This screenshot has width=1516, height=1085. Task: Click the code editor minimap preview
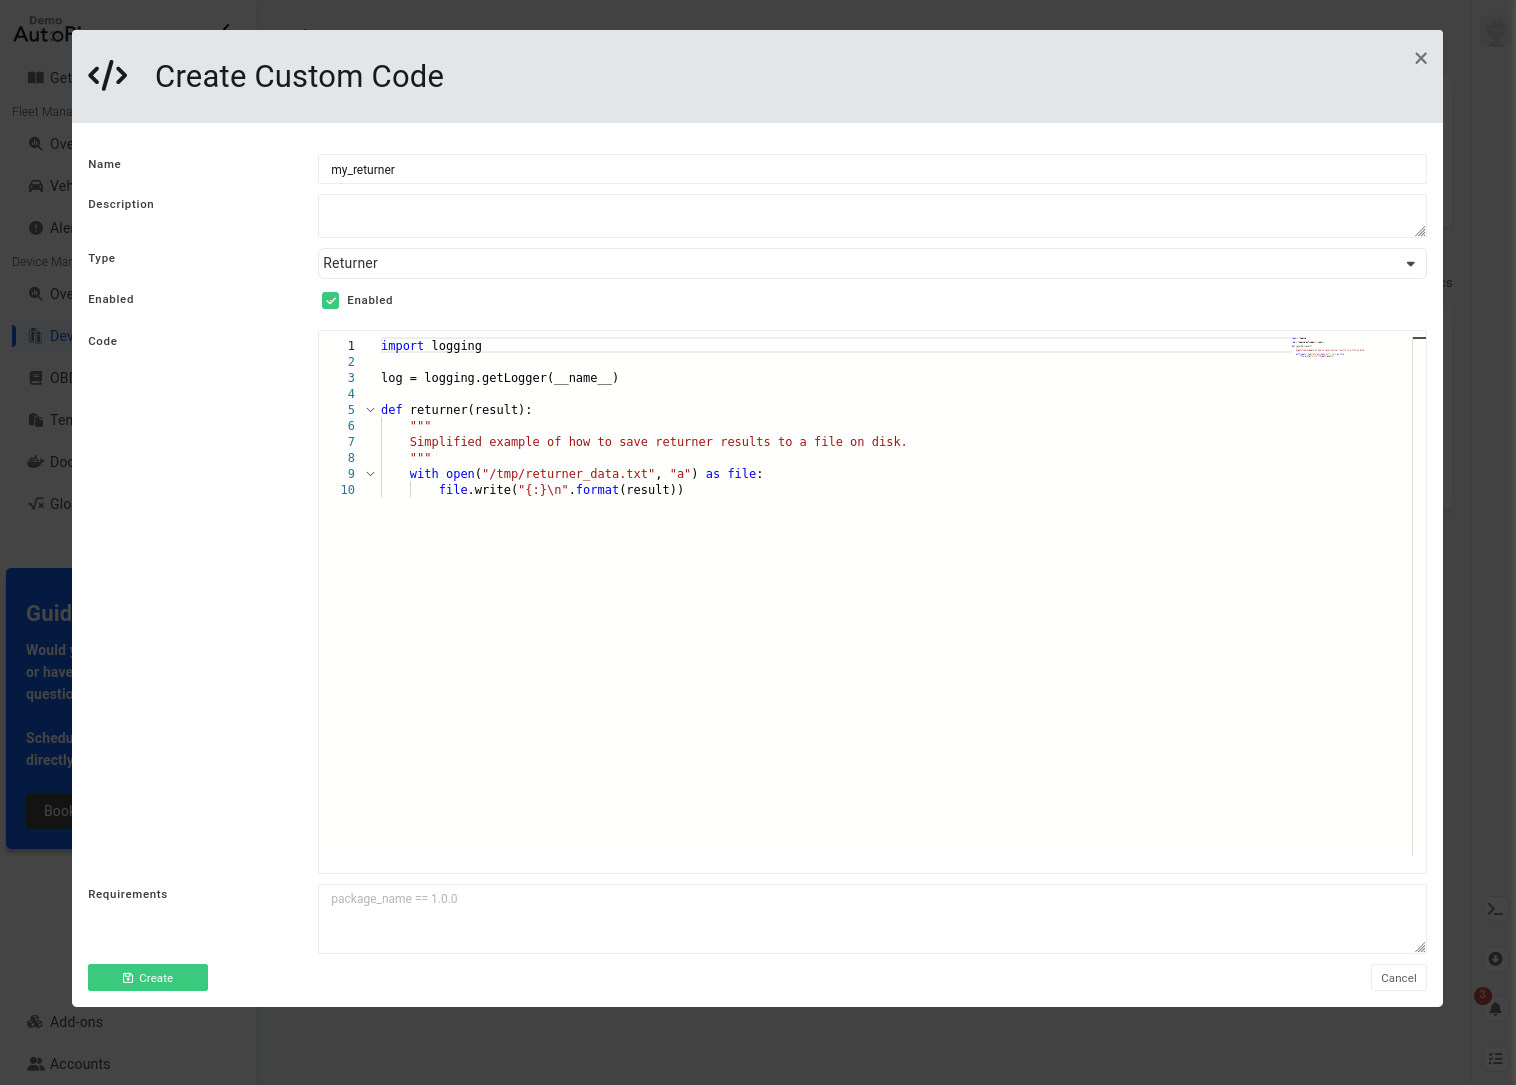click(1328, 348)
